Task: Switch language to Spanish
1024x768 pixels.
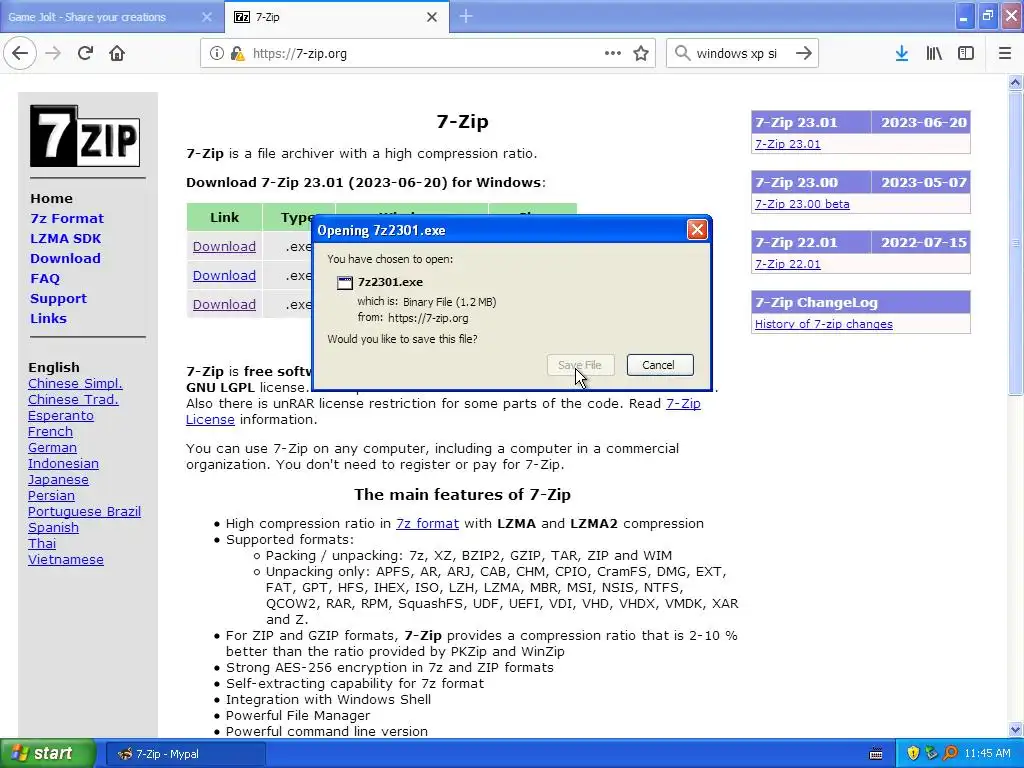Action: coord(53,527)
